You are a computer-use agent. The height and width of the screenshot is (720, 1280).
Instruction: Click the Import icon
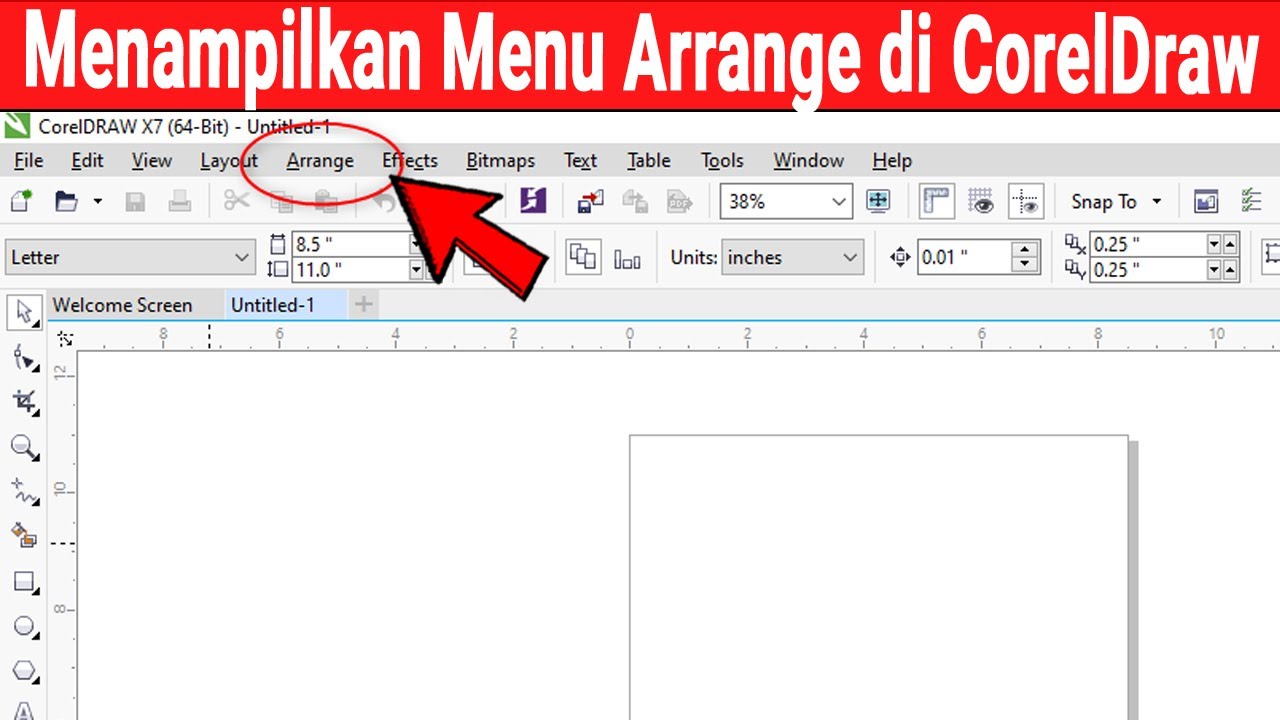tap(591, 201)
